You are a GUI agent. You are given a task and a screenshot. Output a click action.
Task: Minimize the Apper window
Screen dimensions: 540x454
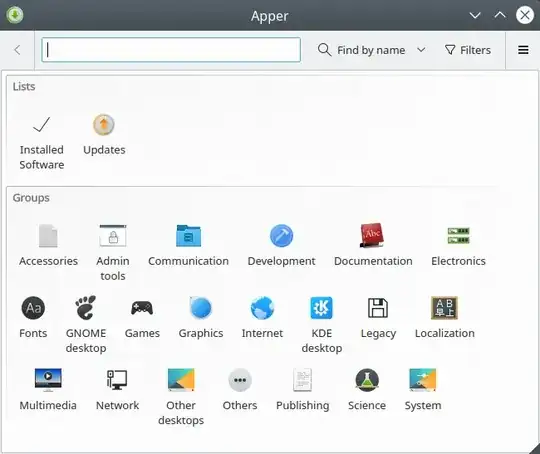475,15
